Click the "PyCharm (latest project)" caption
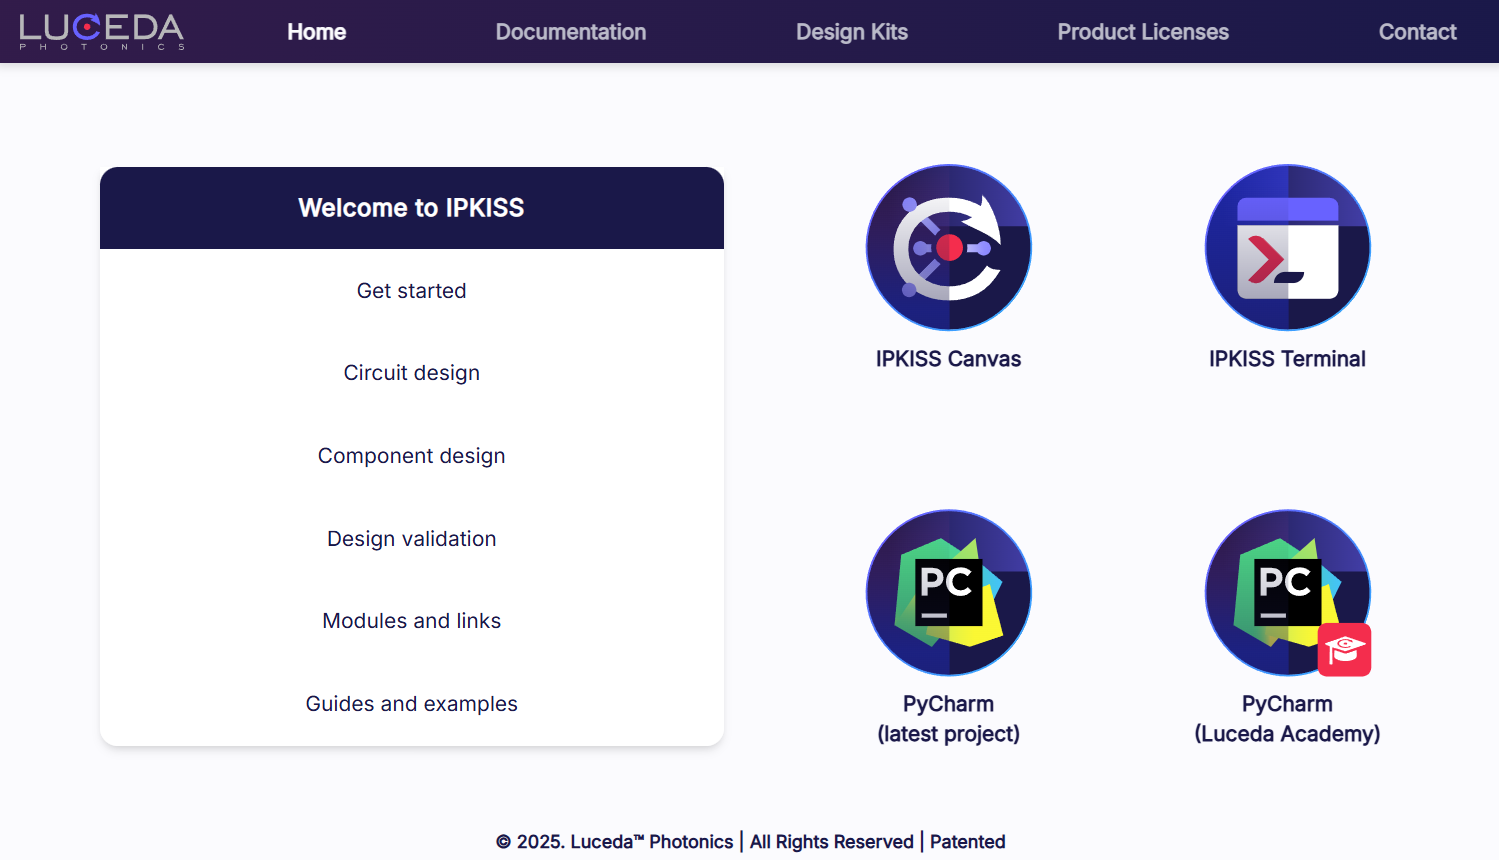1499x860 pixels. tap(948, 719)
